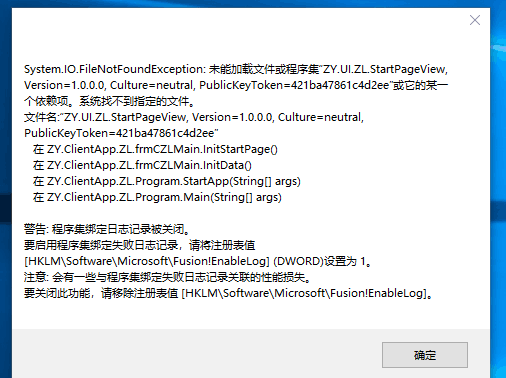Image resolution: width=506 pixels, height=378 pixels.
Task: Click the registry path line ending 设置为 1
Action: point(198,261)
